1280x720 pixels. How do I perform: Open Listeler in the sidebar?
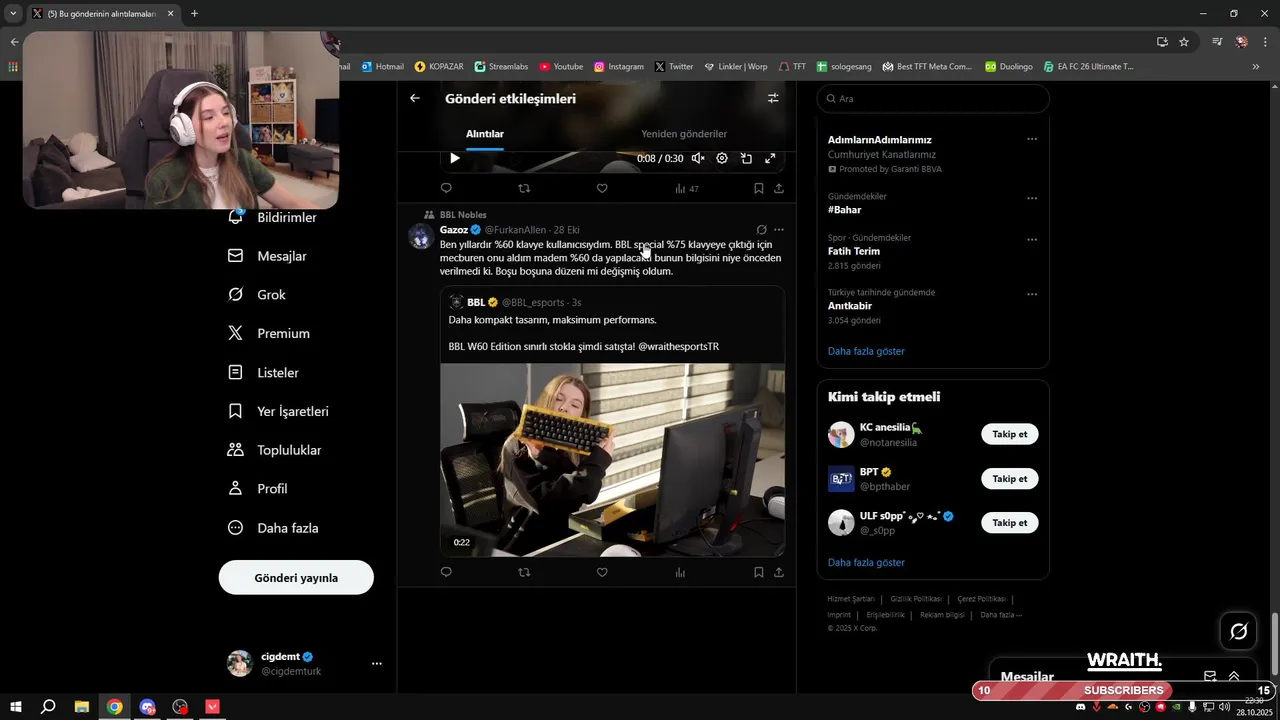264,372
